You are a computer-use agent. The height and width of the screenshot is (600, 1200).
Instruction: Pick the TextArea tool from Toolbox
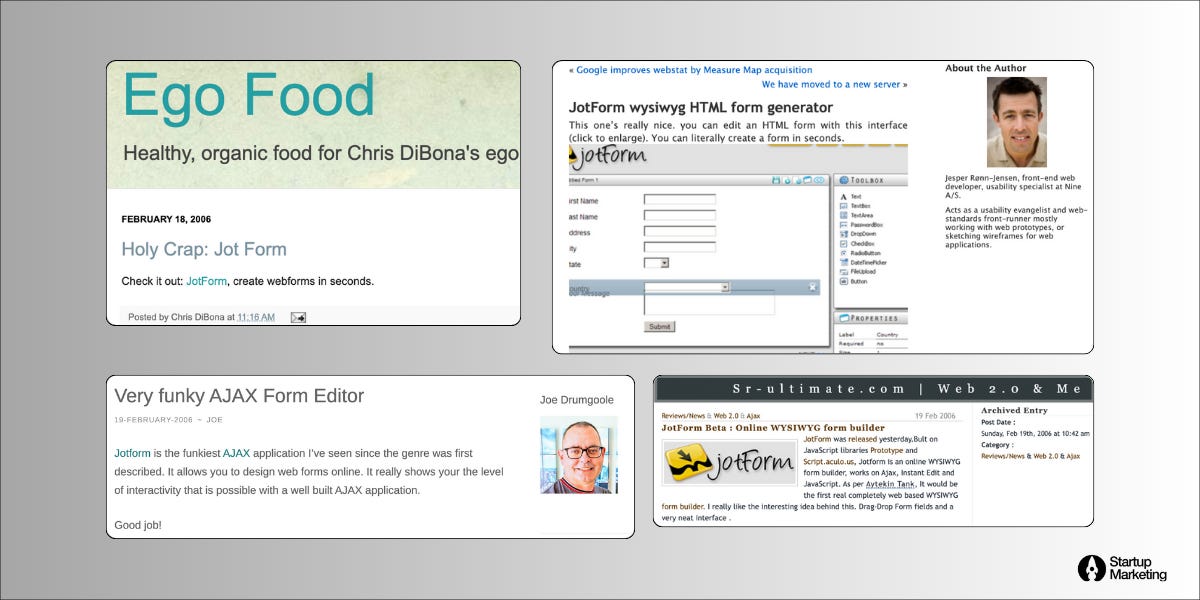(x=856, y=215)
